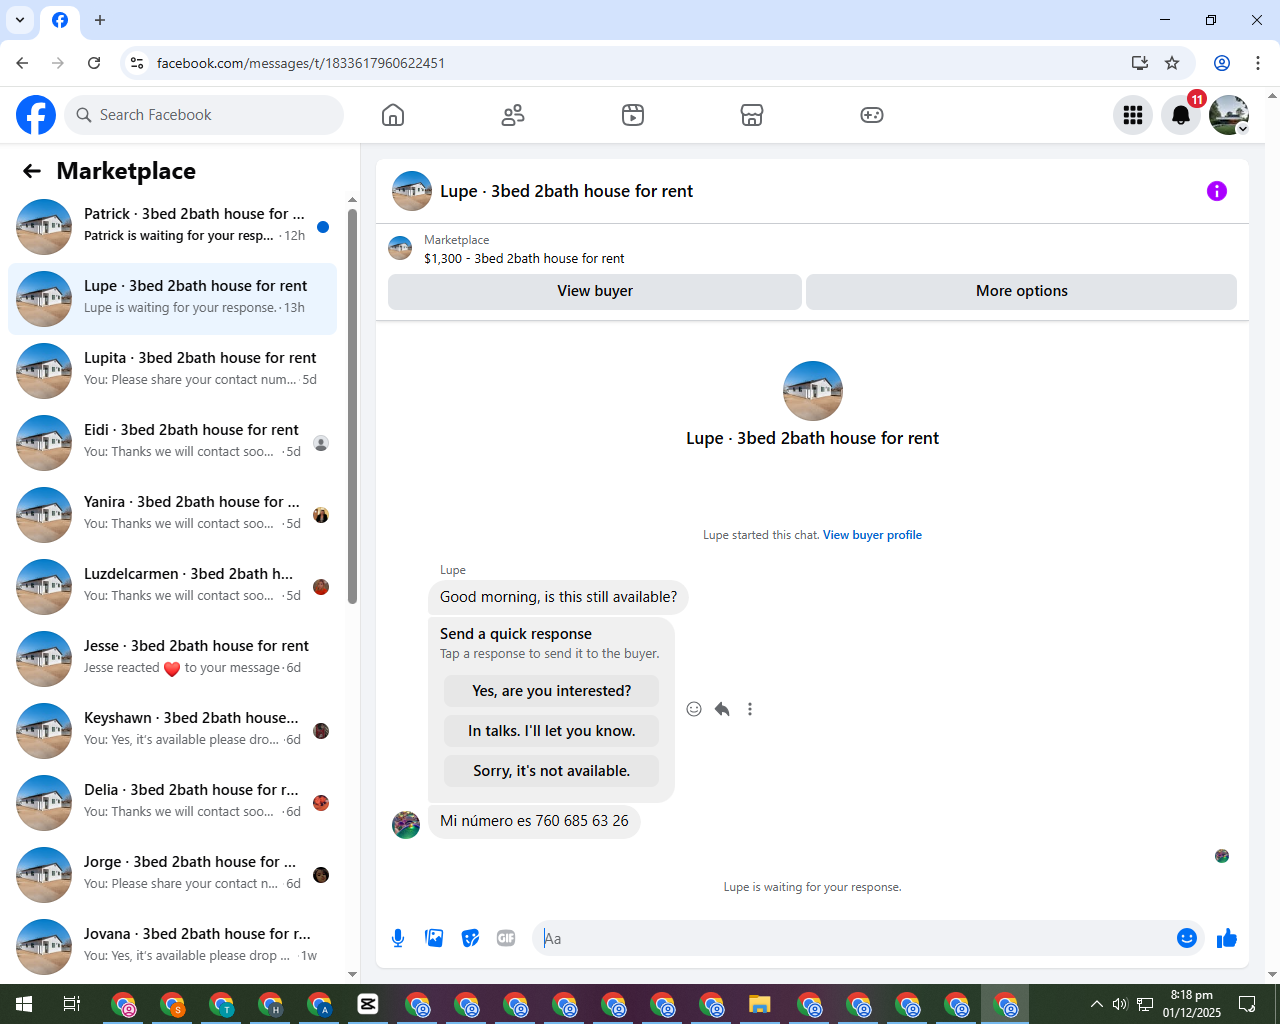Image resolution: width=1280 pixels, height=1024 pixels.
Task: Open View buyer profile link
Action: (x=872, y=535)
